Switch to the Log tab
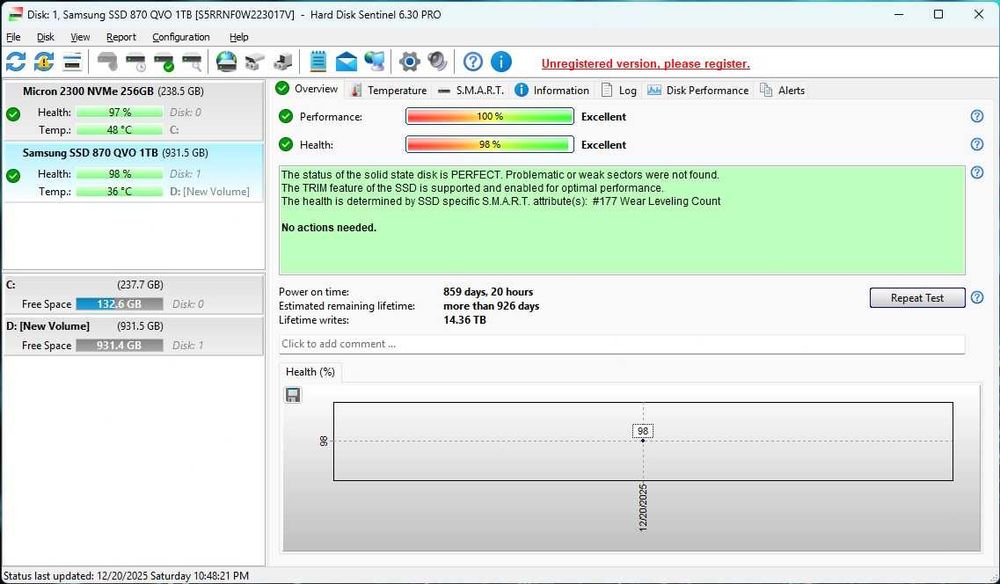 [619, 90]
